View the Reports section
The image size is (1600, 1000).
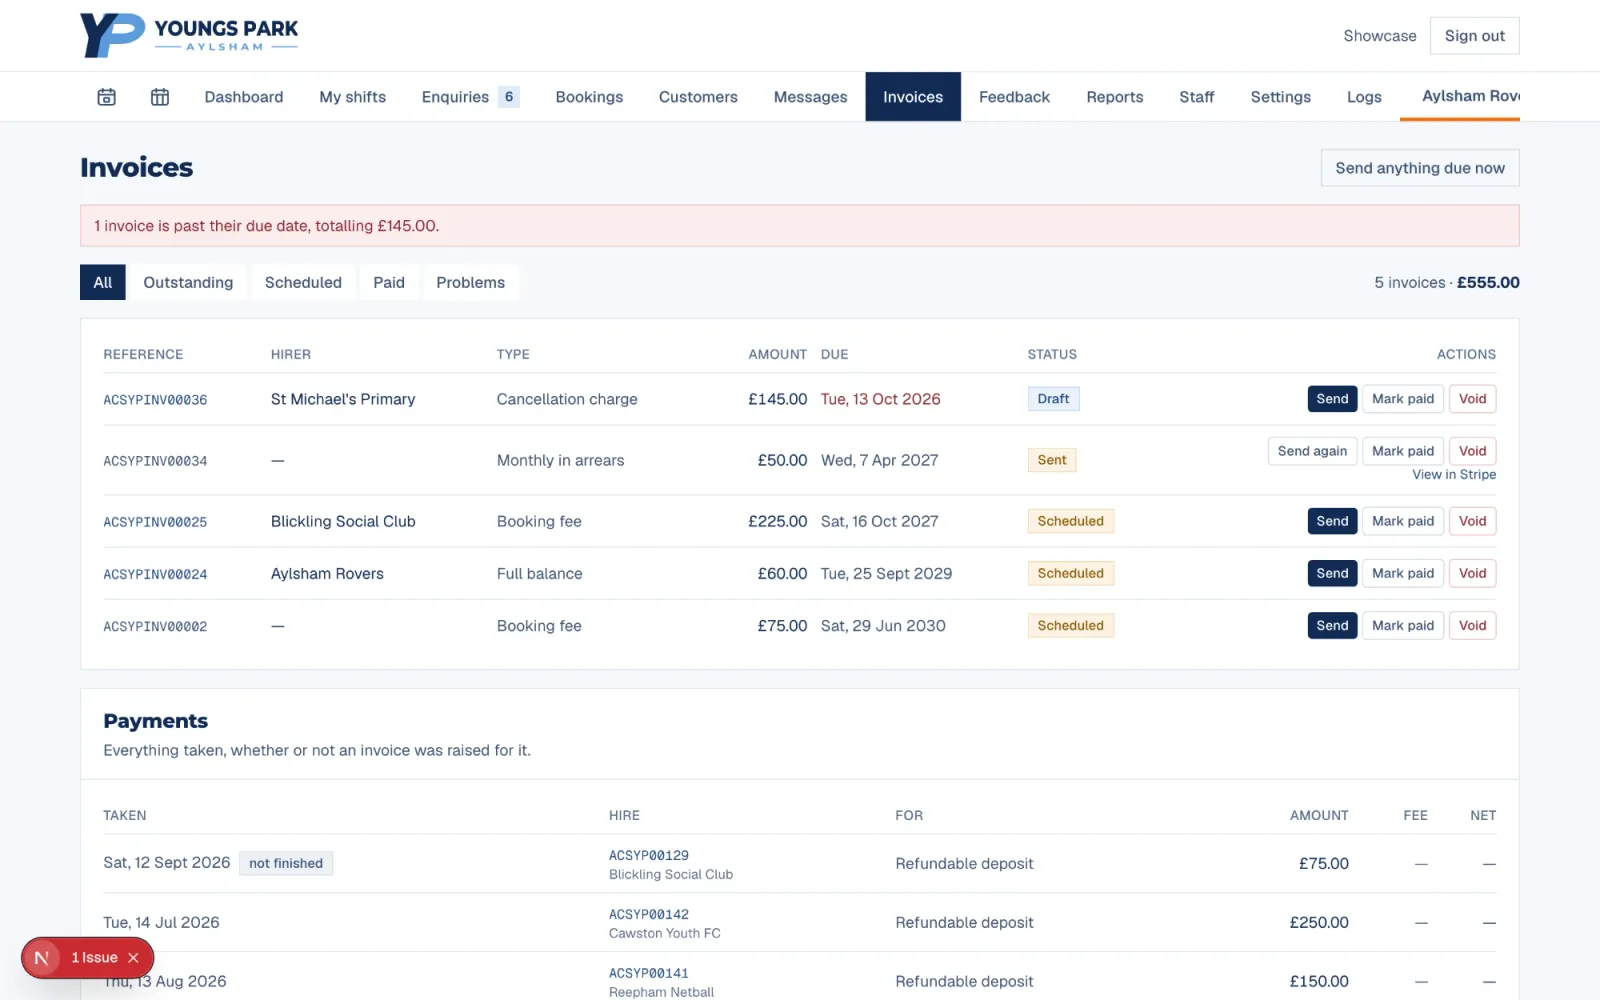click(x=1115, y=97)
